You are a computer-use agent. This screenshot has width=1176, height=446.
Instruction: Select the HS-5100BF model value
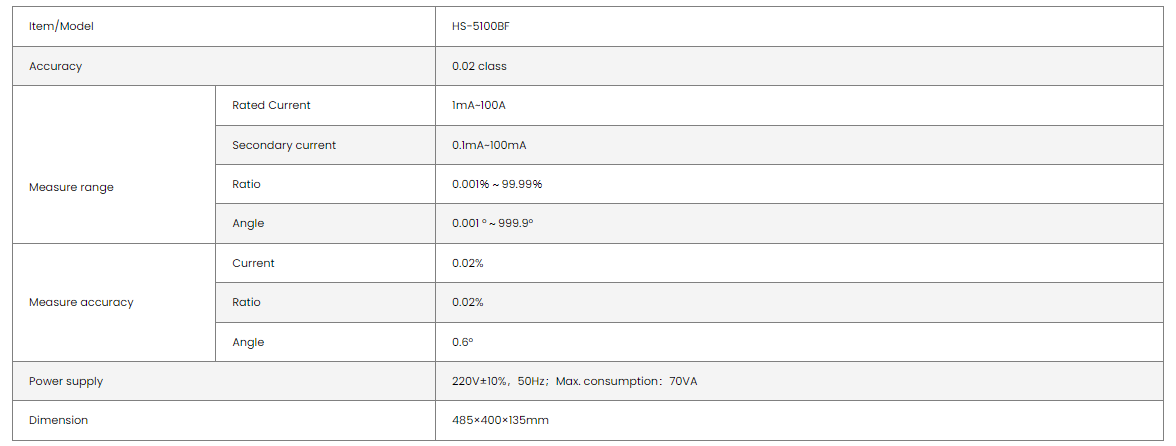481,27
